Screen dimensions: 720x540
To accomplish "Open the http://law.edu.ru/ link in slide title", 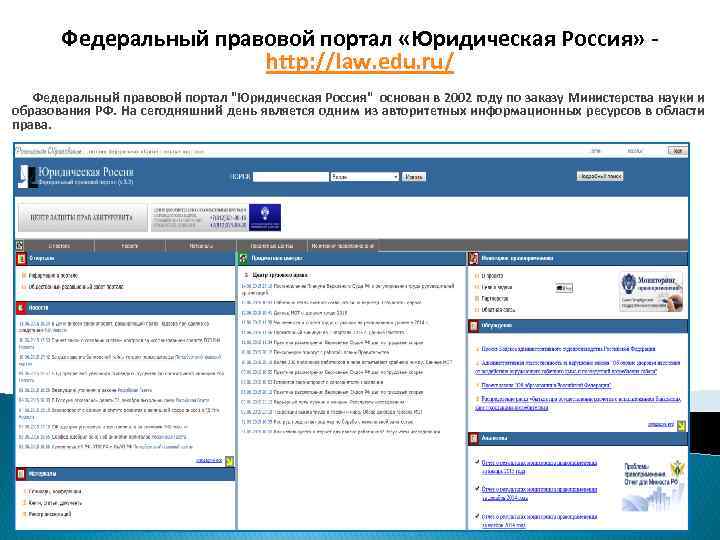I will coord(360,62).
